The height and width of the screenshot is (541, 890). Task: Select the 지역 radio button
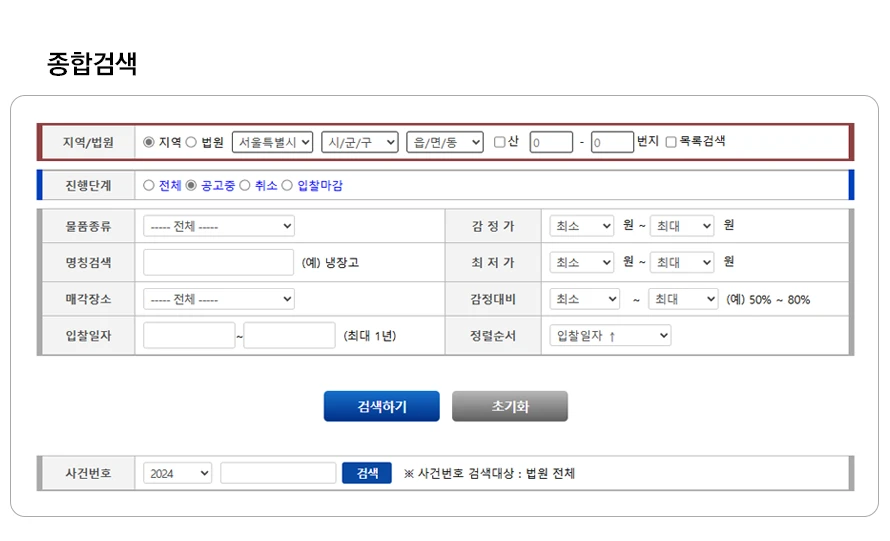click(x=149, y=142)
